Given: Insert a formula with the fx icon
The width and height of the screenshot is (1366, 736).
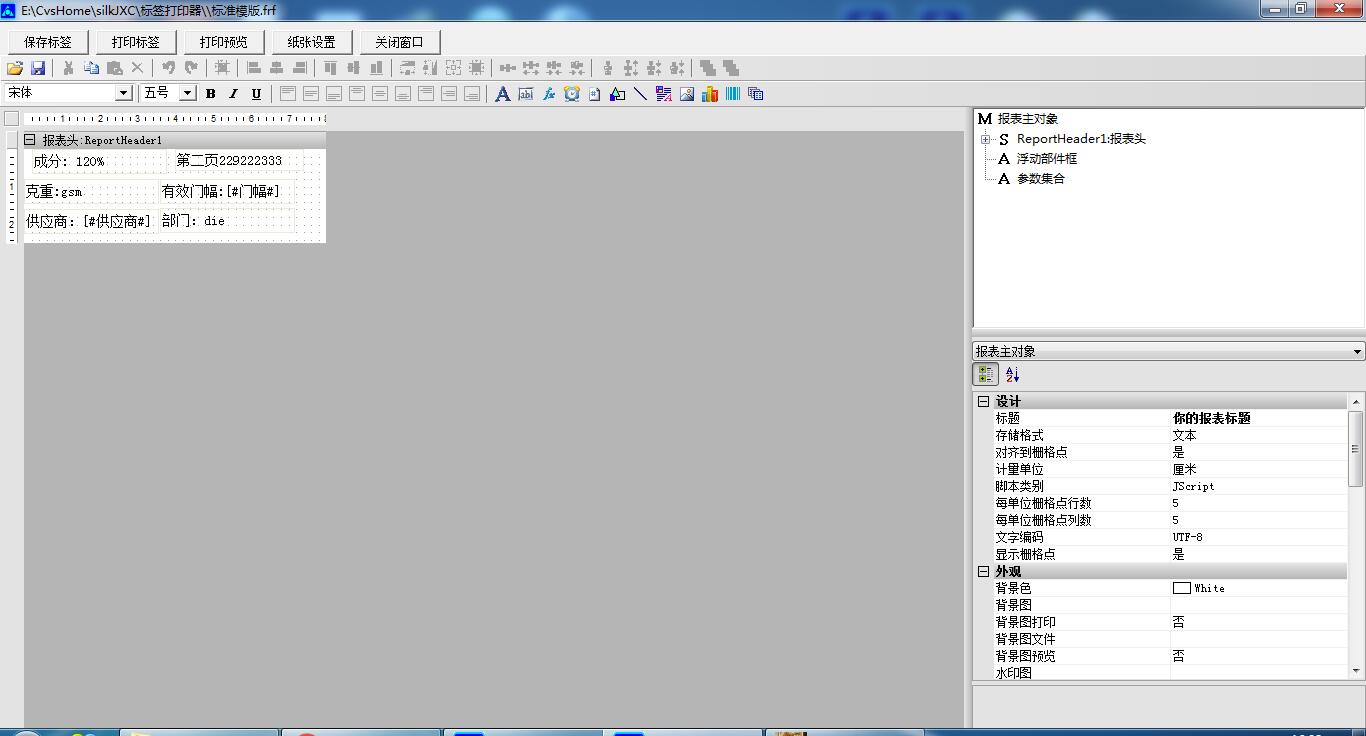Looking at the screenshot, I should point(548,94).
